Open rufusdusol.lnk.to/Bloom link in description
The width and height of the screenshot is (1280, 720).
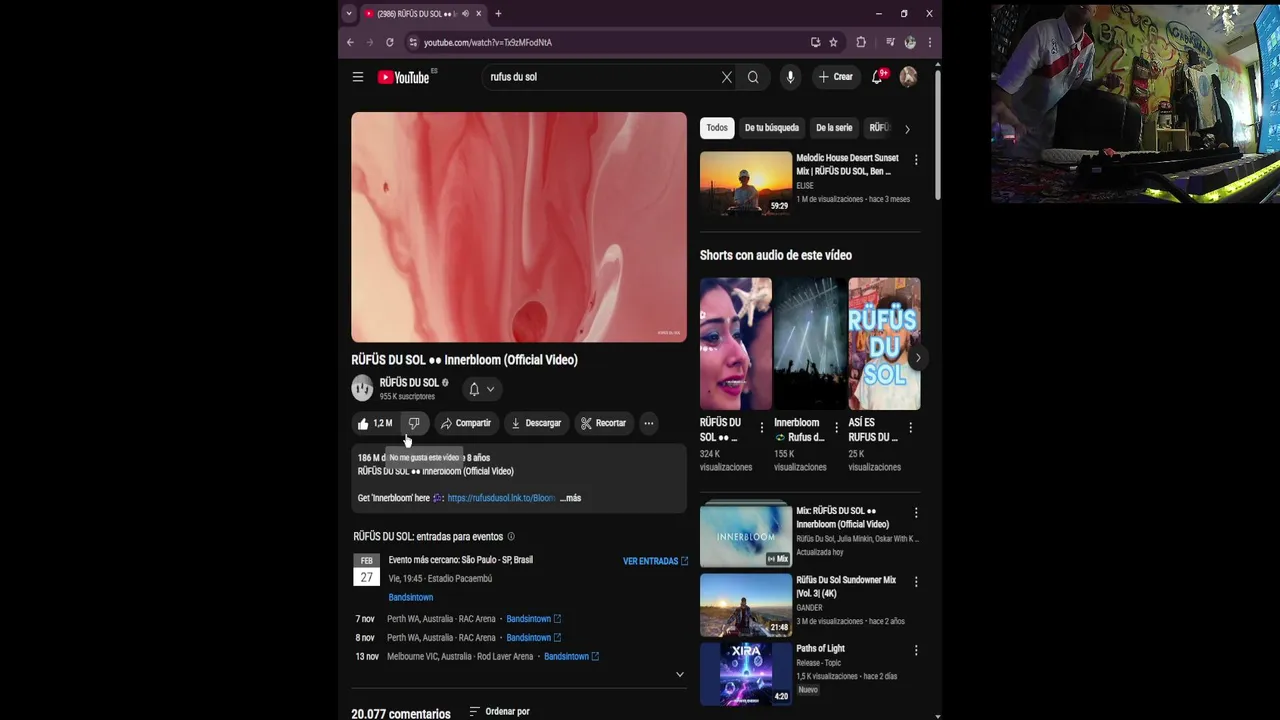501,498
